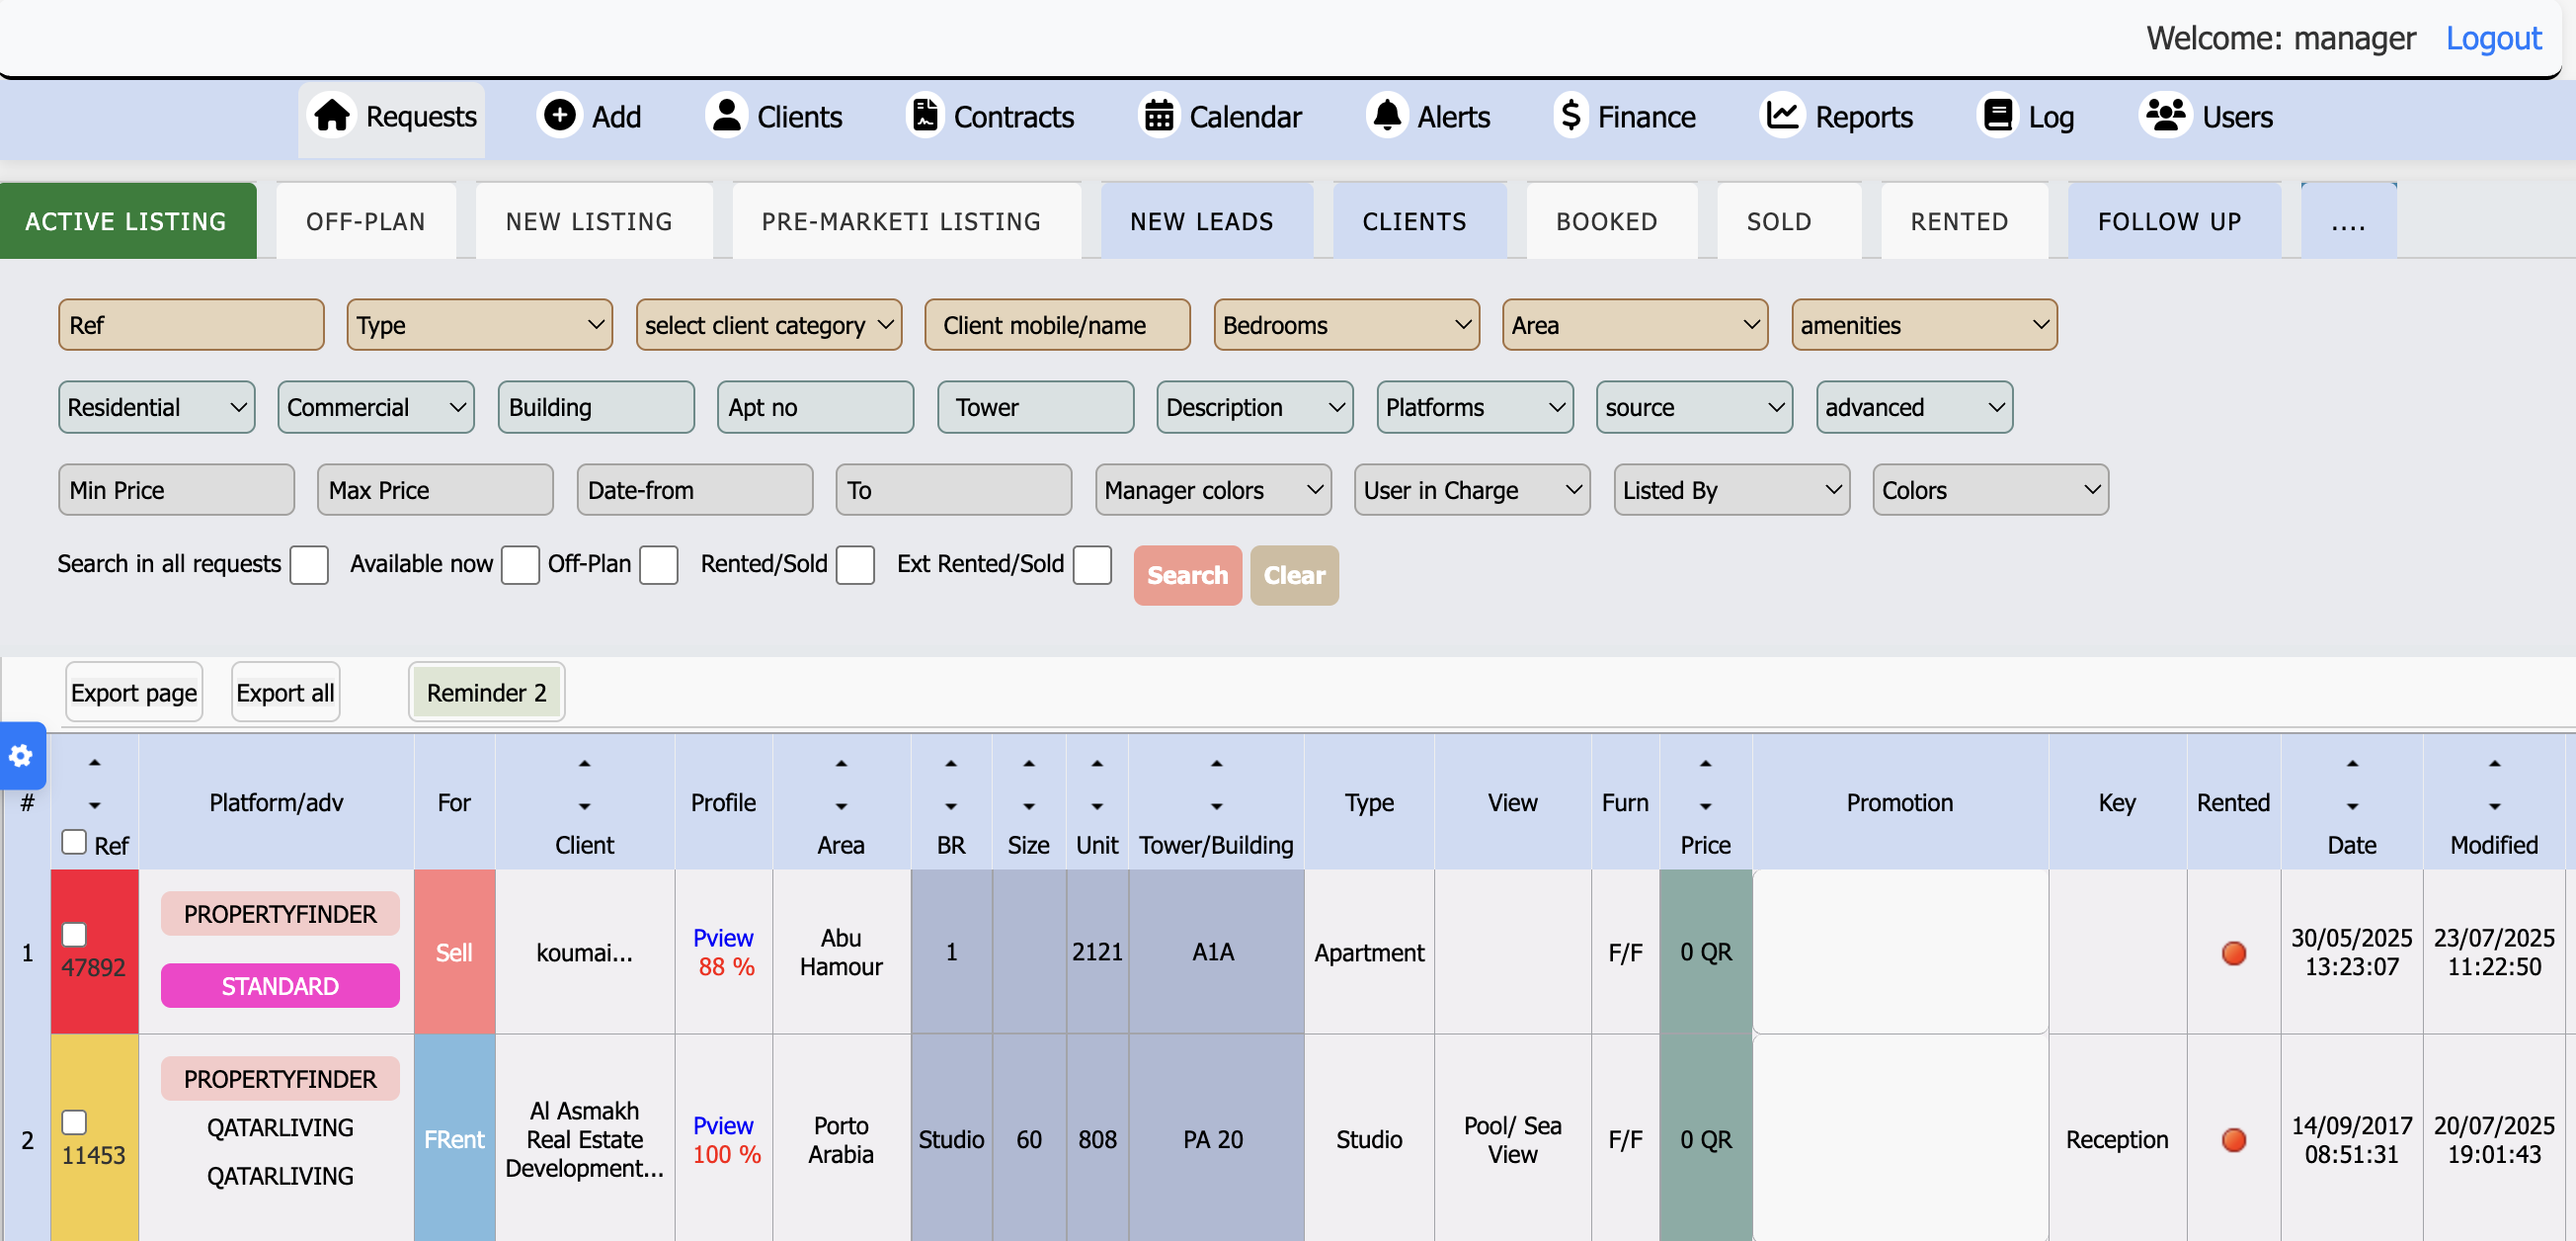Sort Size column descending arrow
The width and height of the screenshot is (2576, 1241).
coord(1029,805)
